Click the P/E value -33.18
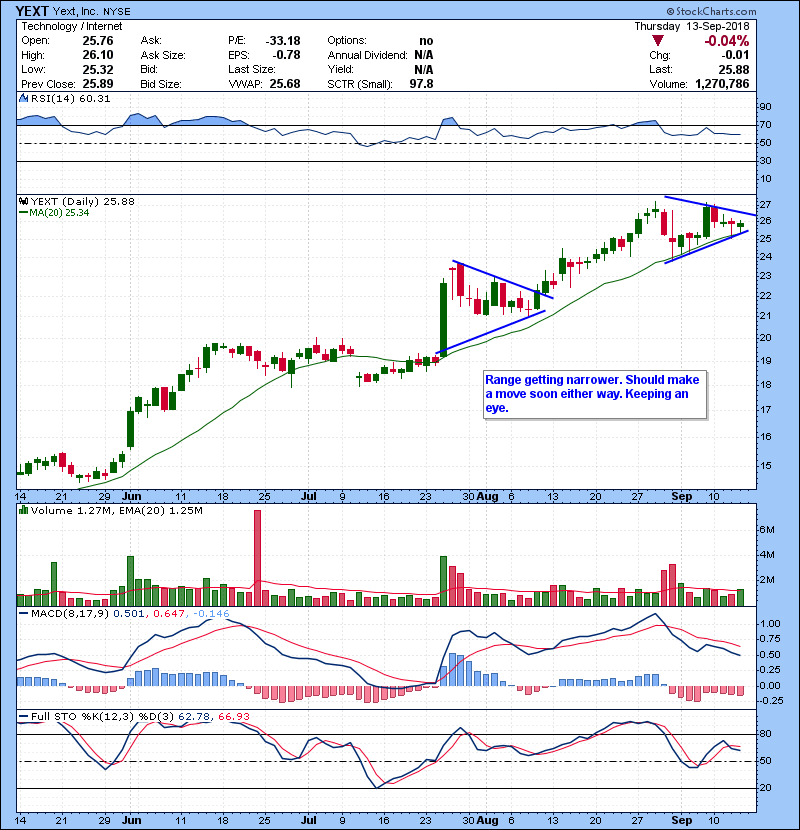This screenshot has height=830, width=800. click(x=283, y=41)
